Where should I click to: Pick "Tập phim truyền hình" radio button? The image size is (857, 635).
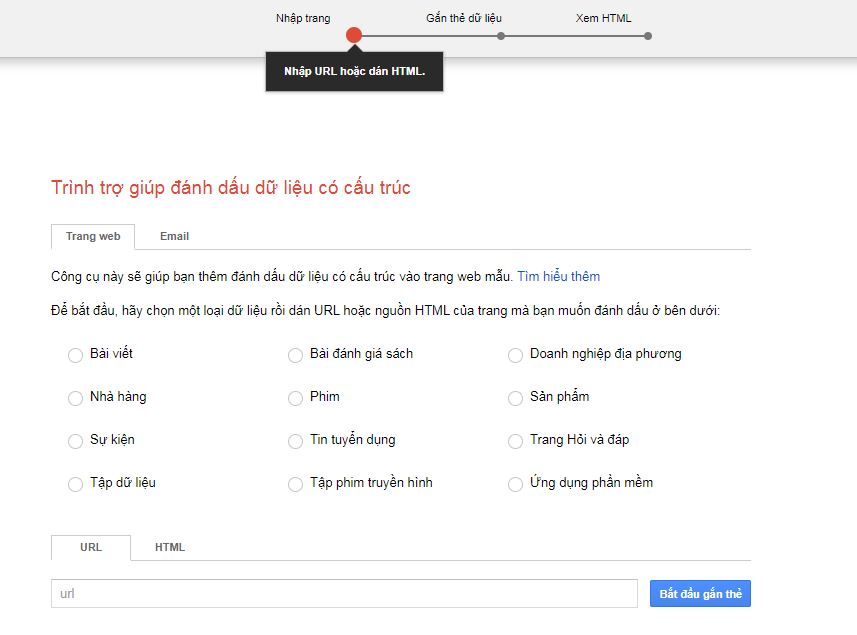(295, 484)
